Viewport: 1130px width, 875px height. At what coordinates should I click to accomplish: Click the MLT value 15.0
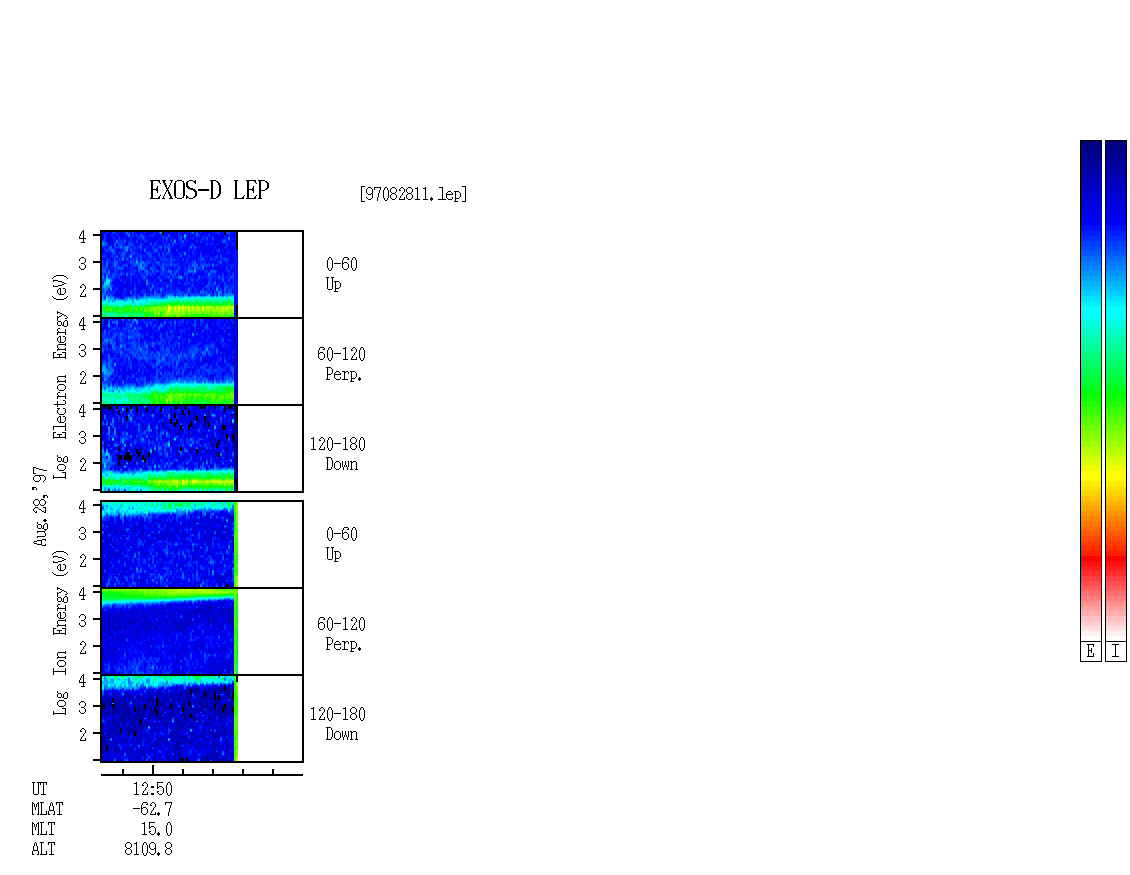[x=156, y=830]
